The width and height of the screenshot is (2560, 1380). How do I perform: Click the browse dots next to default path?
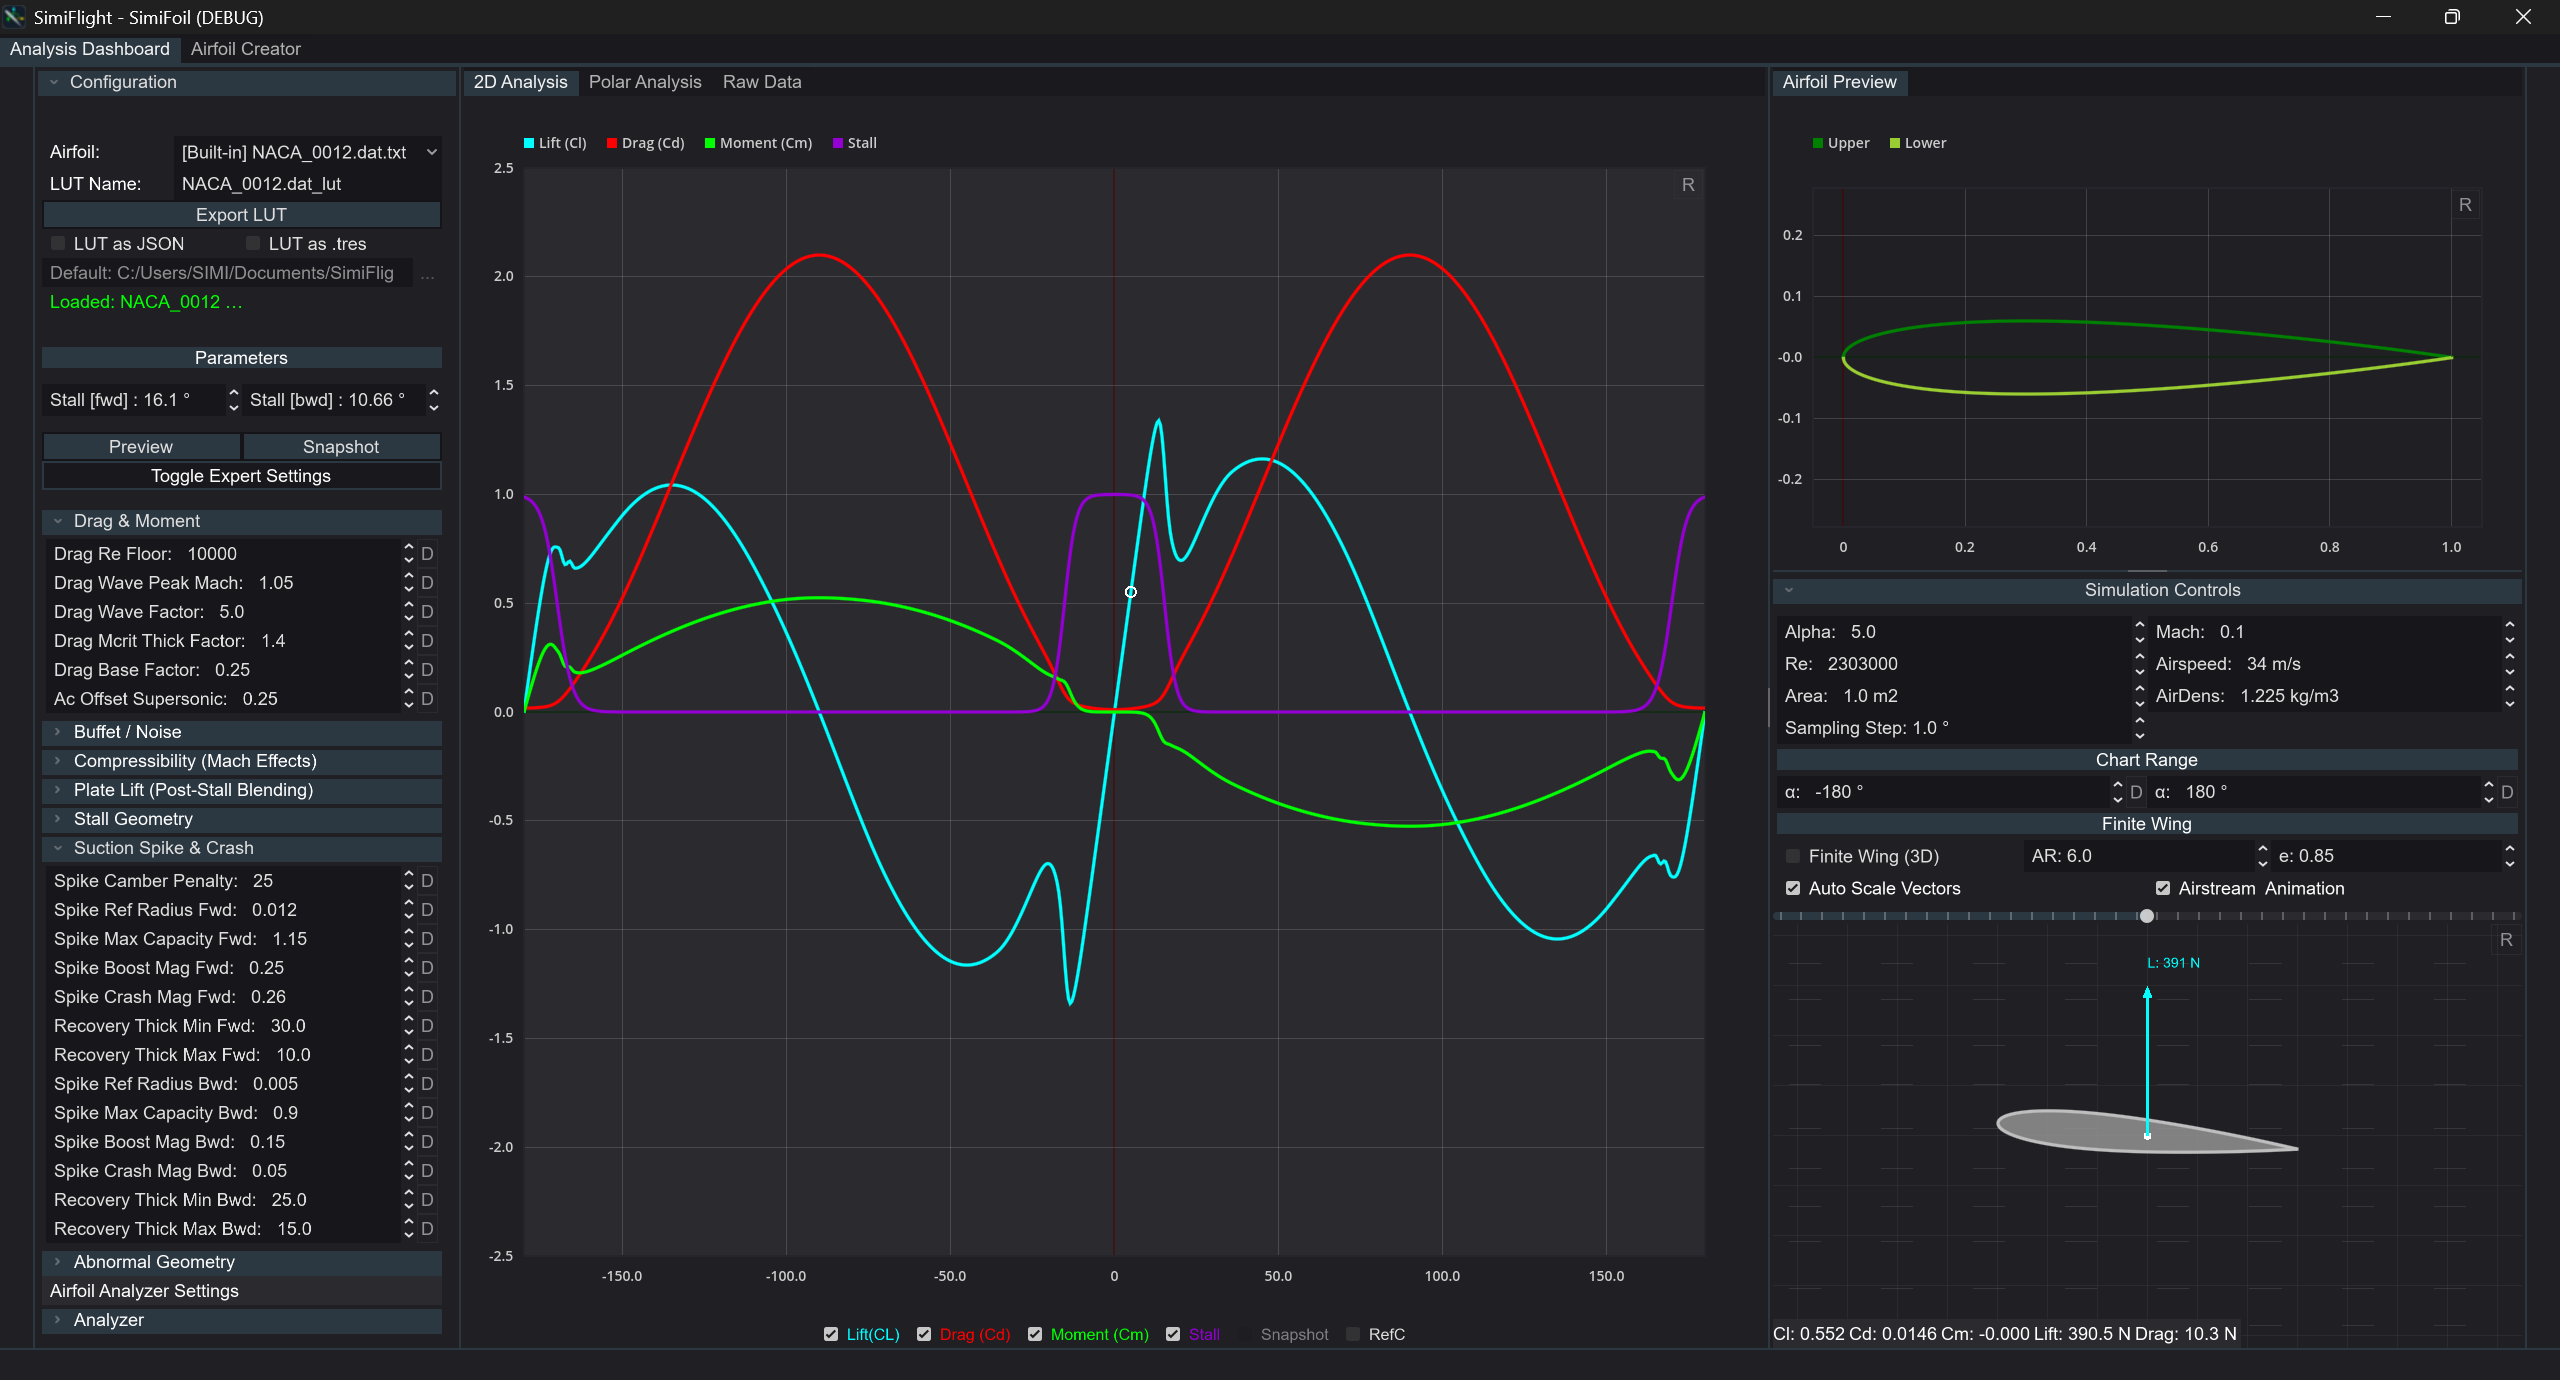coord(427,274)
